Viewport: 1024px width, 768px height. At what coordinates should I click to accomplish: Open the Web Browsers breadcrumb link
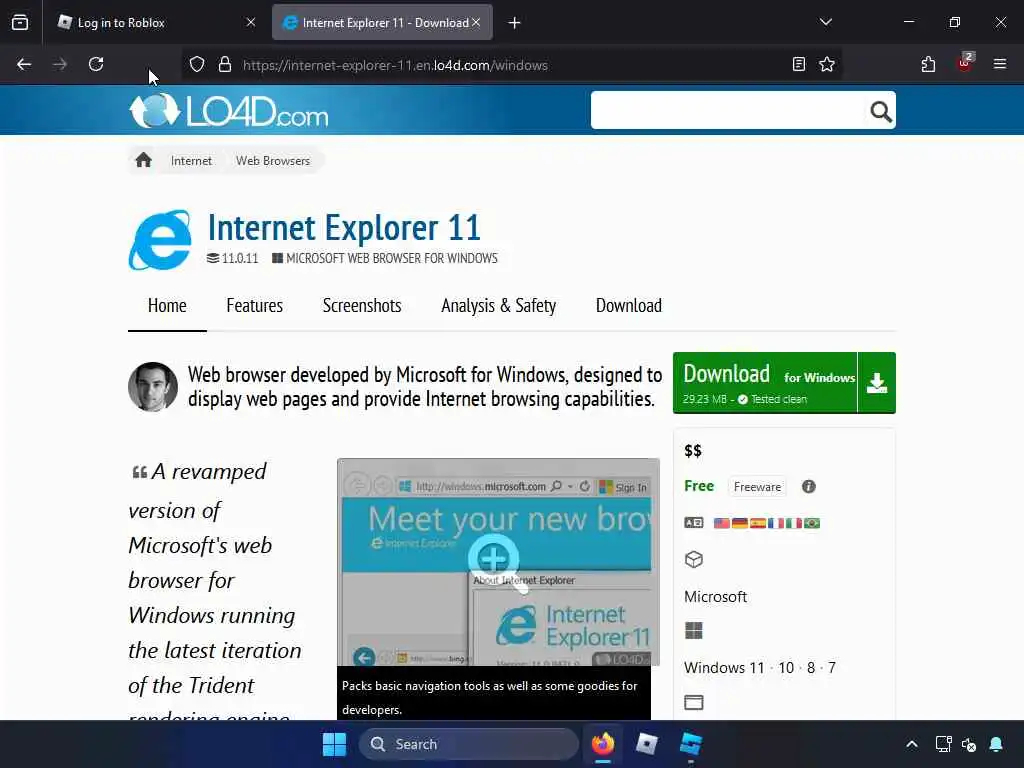pos(273,161)
